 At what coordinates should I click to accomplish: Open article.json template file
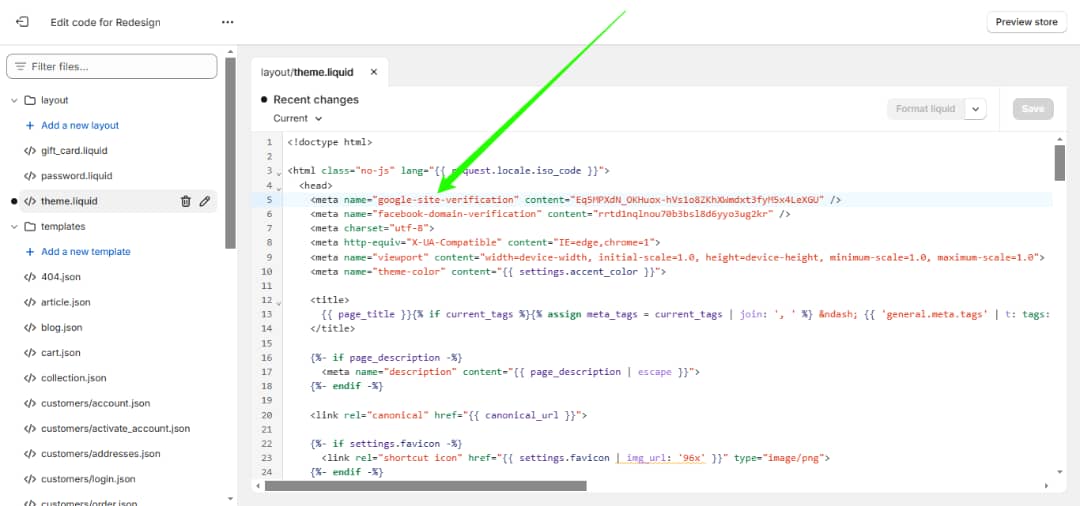[x=65, y=302]
